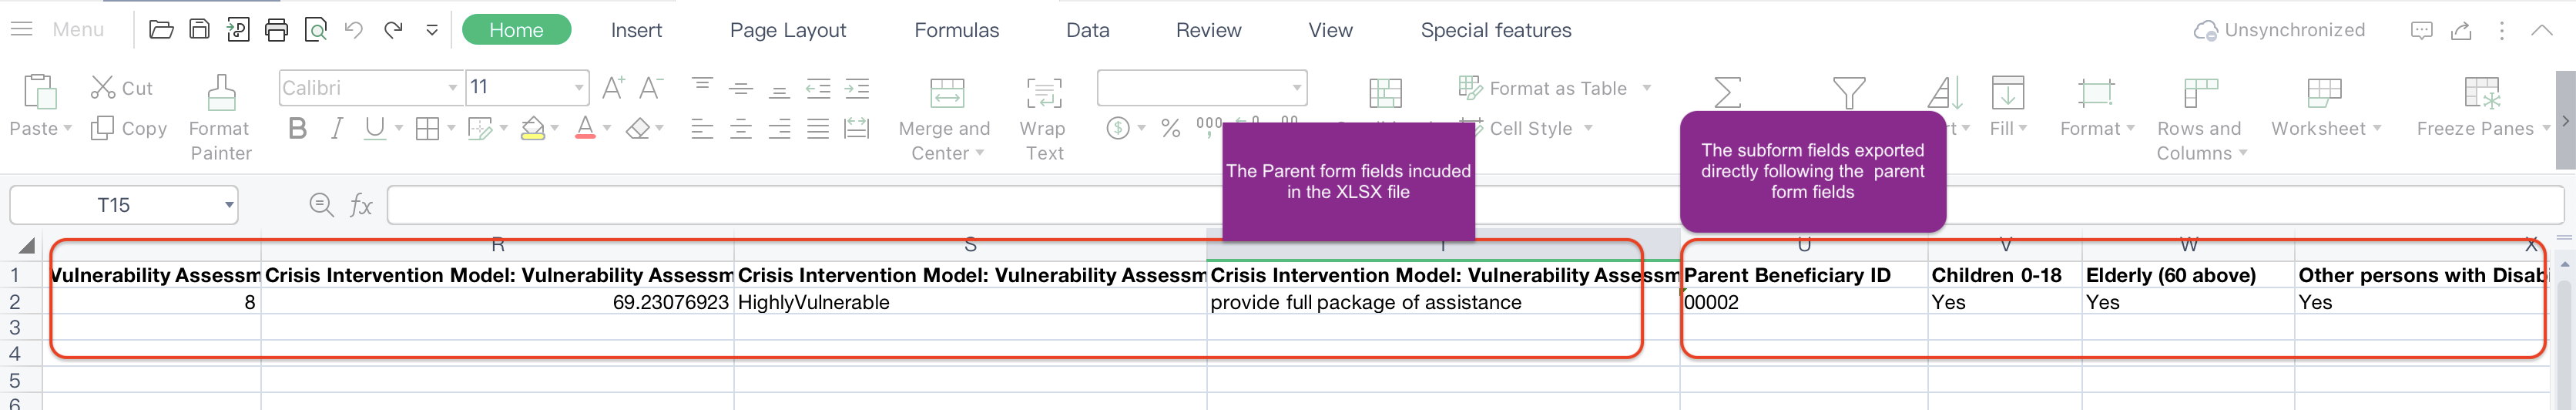Toggle Italic formatting
The width and height of the screenshot is (2576, 410).
point(337,129)
